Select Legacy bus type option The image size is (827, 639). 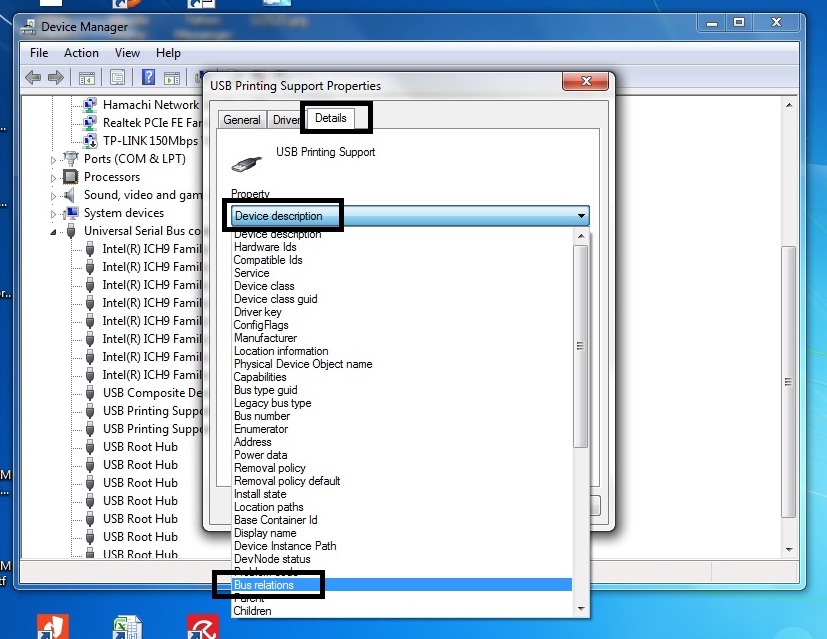(x=402, y=403)
